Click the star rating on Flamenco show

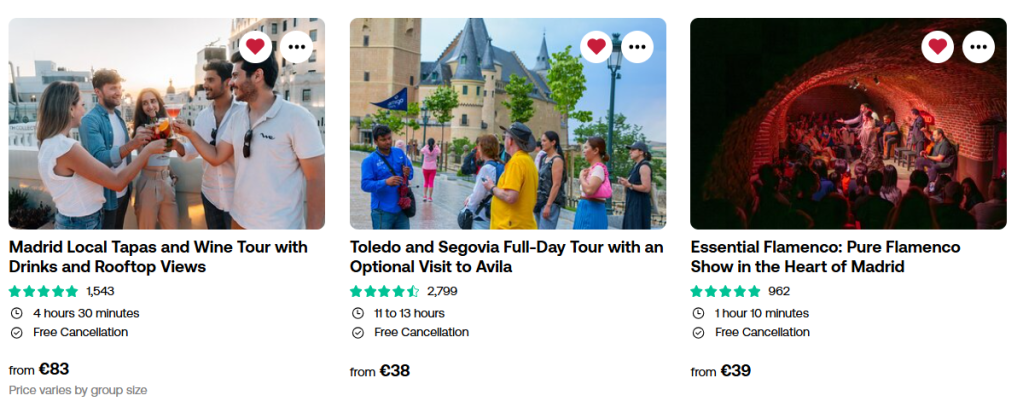[726, 291]
